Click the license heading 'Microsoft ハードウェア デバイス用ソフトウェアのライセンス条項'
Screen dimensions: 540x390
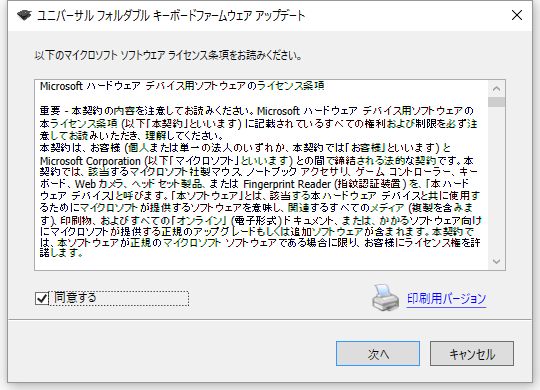pos(182,86)
